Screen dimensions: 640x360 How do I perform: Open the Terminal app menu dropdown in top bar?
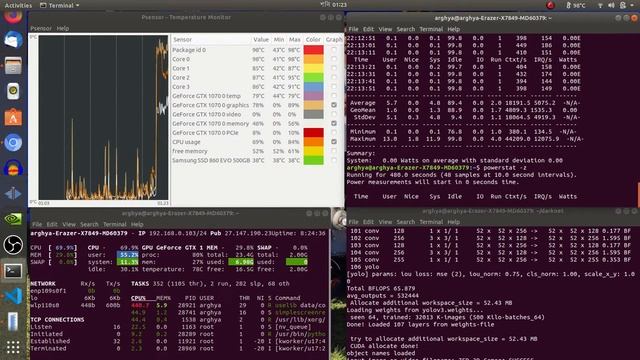(x=60, y=5)
